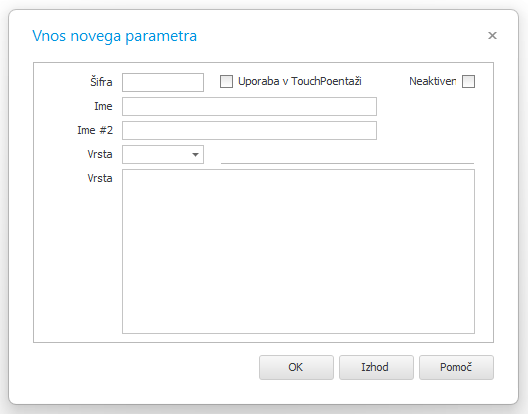Screen dimensions: 528x414
Task: Enable Uporaba v TouchPoentaži checkbox
Action: (x=226, y=82)
